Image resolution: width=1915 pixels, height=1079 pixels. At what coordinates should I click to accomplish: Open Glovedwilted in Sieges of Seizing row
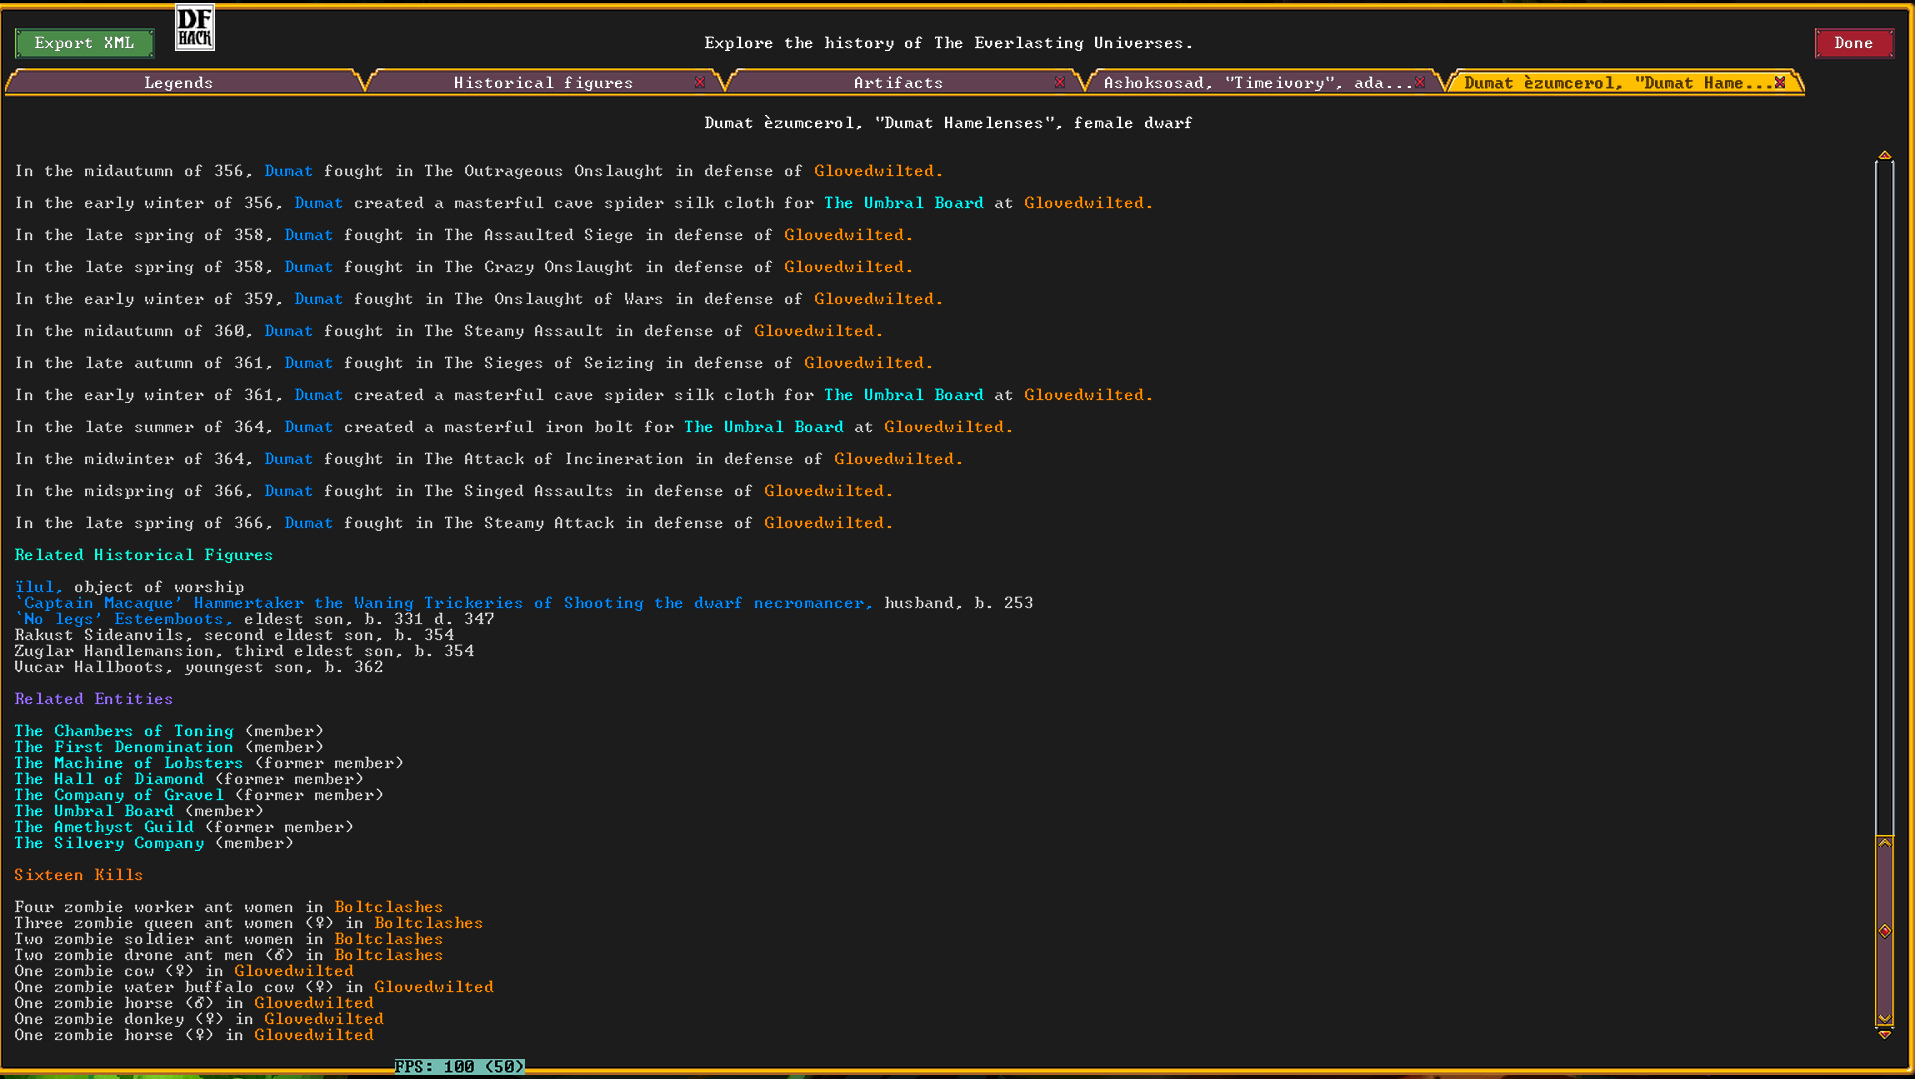click(x=868, y=363)
